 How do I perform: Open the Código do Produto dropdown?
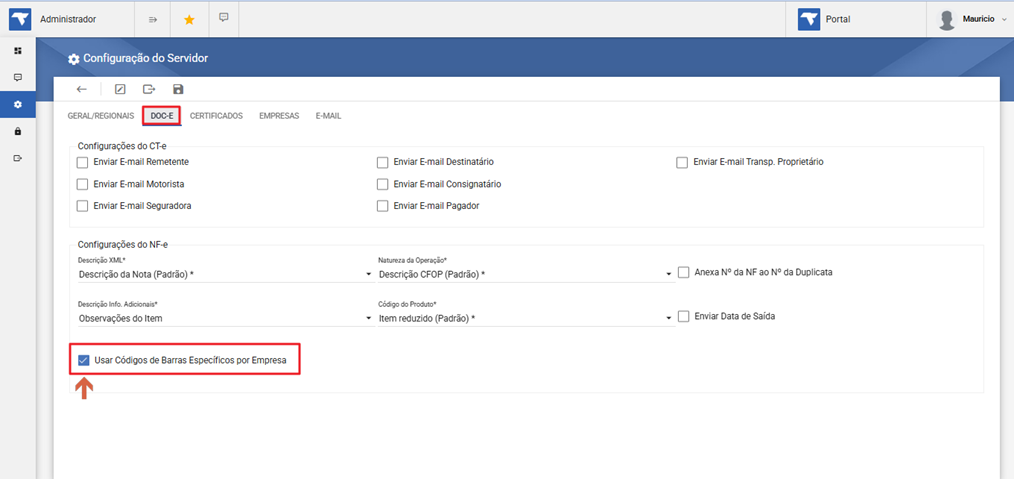[525, 318]
